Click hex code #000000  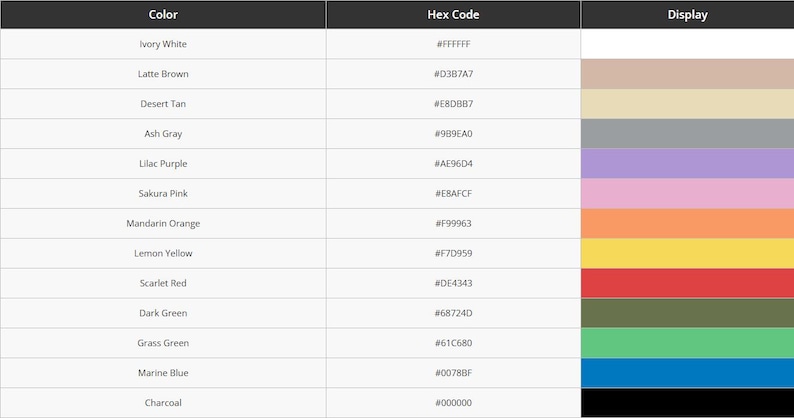click(453, 403)
